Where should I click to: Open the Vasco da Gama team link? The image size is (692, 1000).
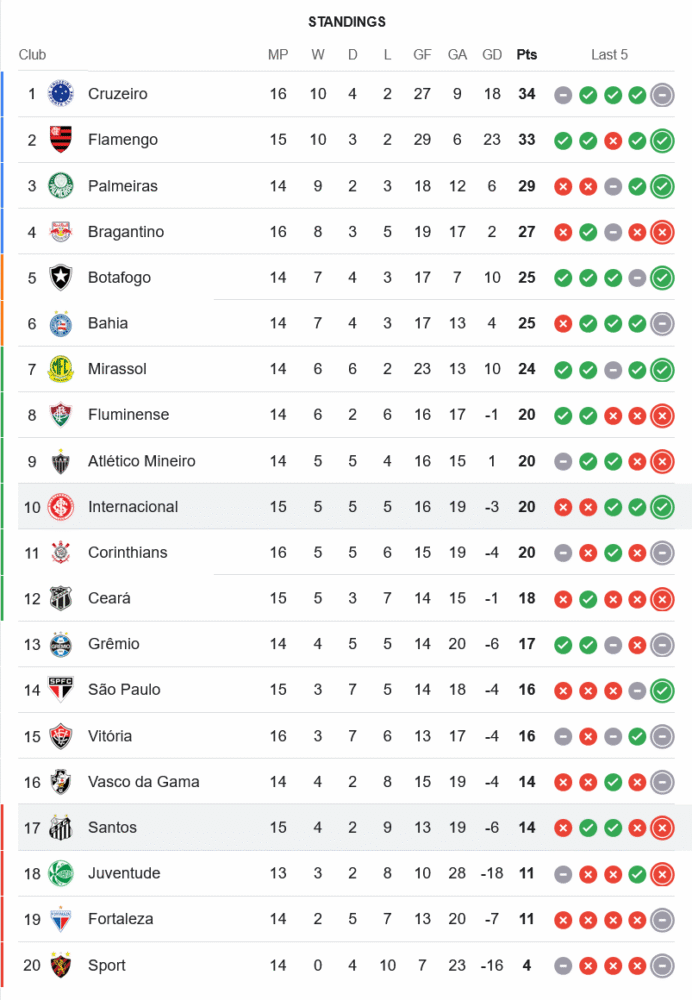[143, 782]
